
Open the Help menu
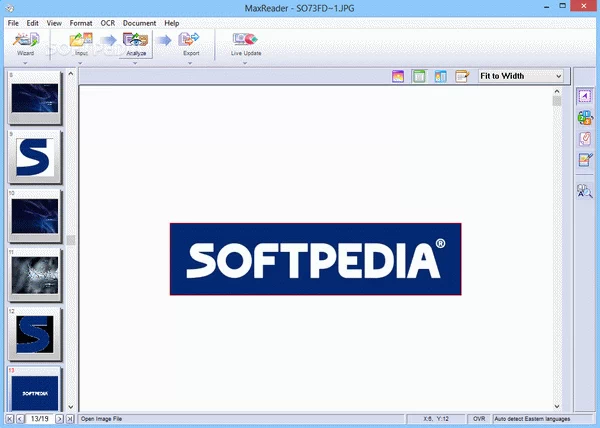172,23
